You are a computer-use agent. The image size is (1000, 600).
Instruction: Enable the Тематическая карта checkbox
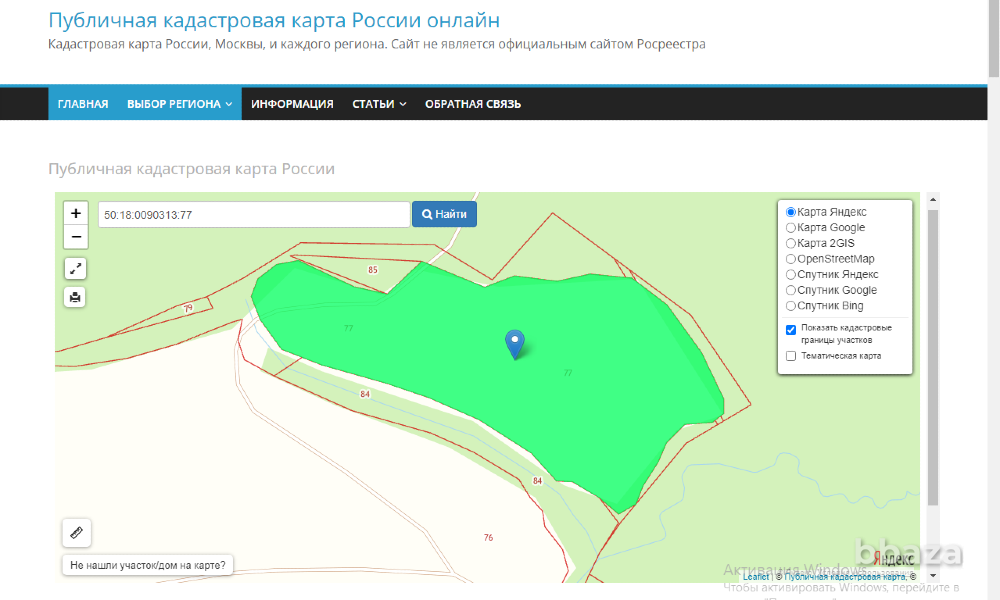(791, 355)
